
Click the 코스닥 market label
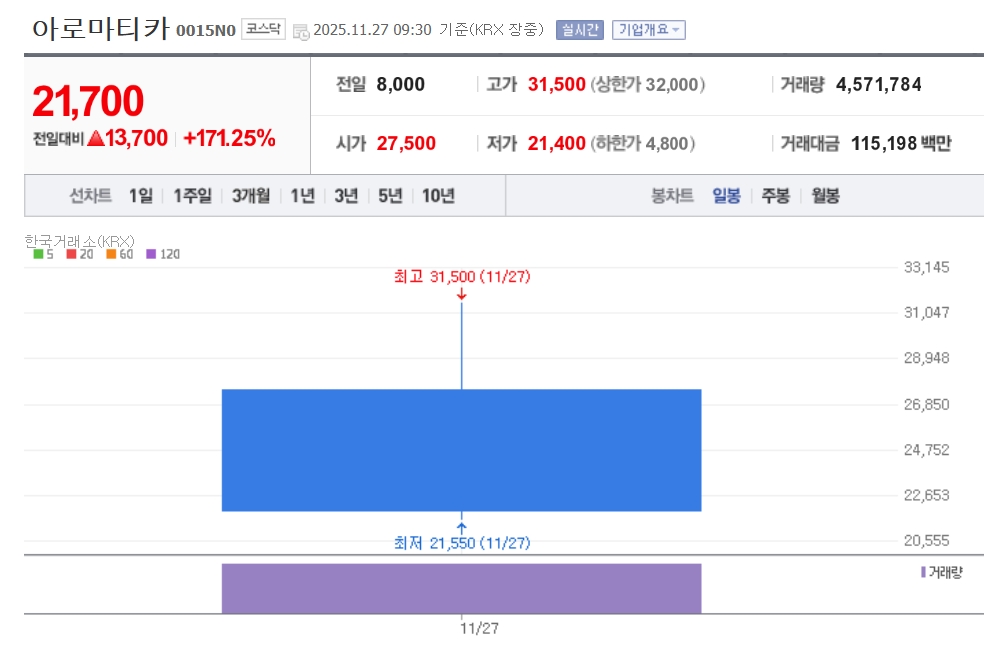(263, 29)
